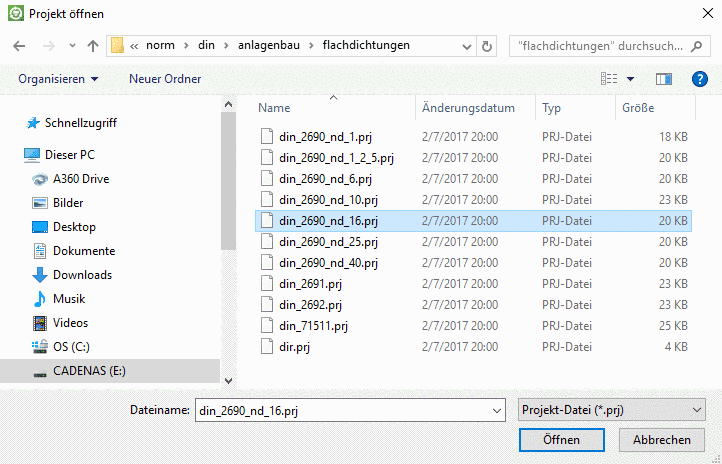Image resolution: width=722 pixels, height=464 pixels.
Task: Select file din_2690_nd_25.prj
Action: point(328,242)
